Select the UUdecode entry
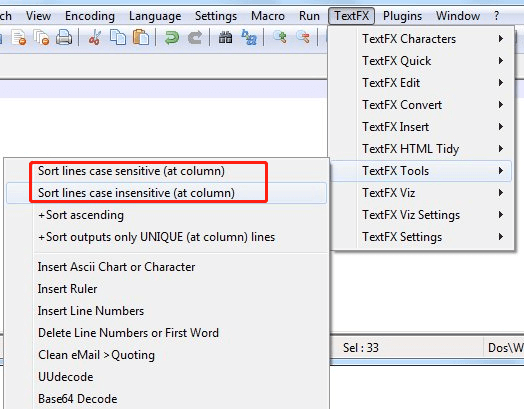 (166, 377)
